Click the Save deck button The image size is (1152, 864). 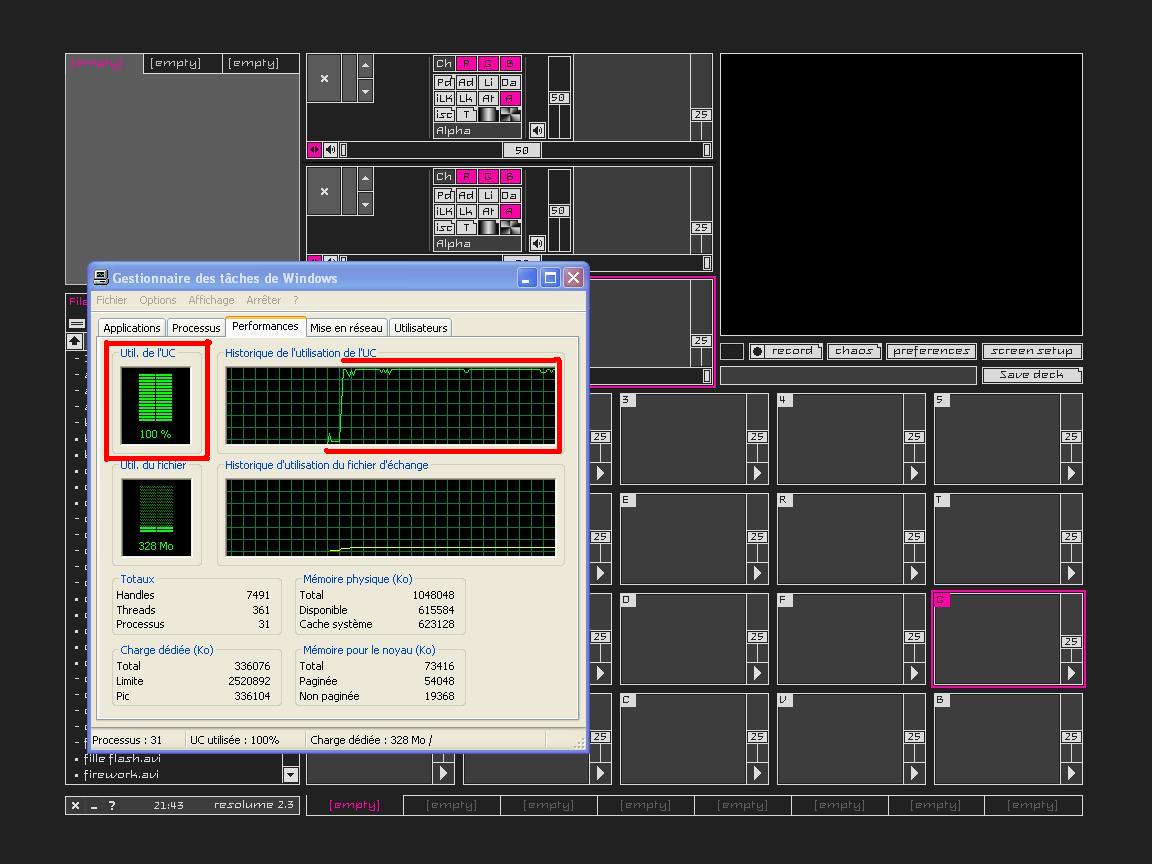click(1032, 375)
